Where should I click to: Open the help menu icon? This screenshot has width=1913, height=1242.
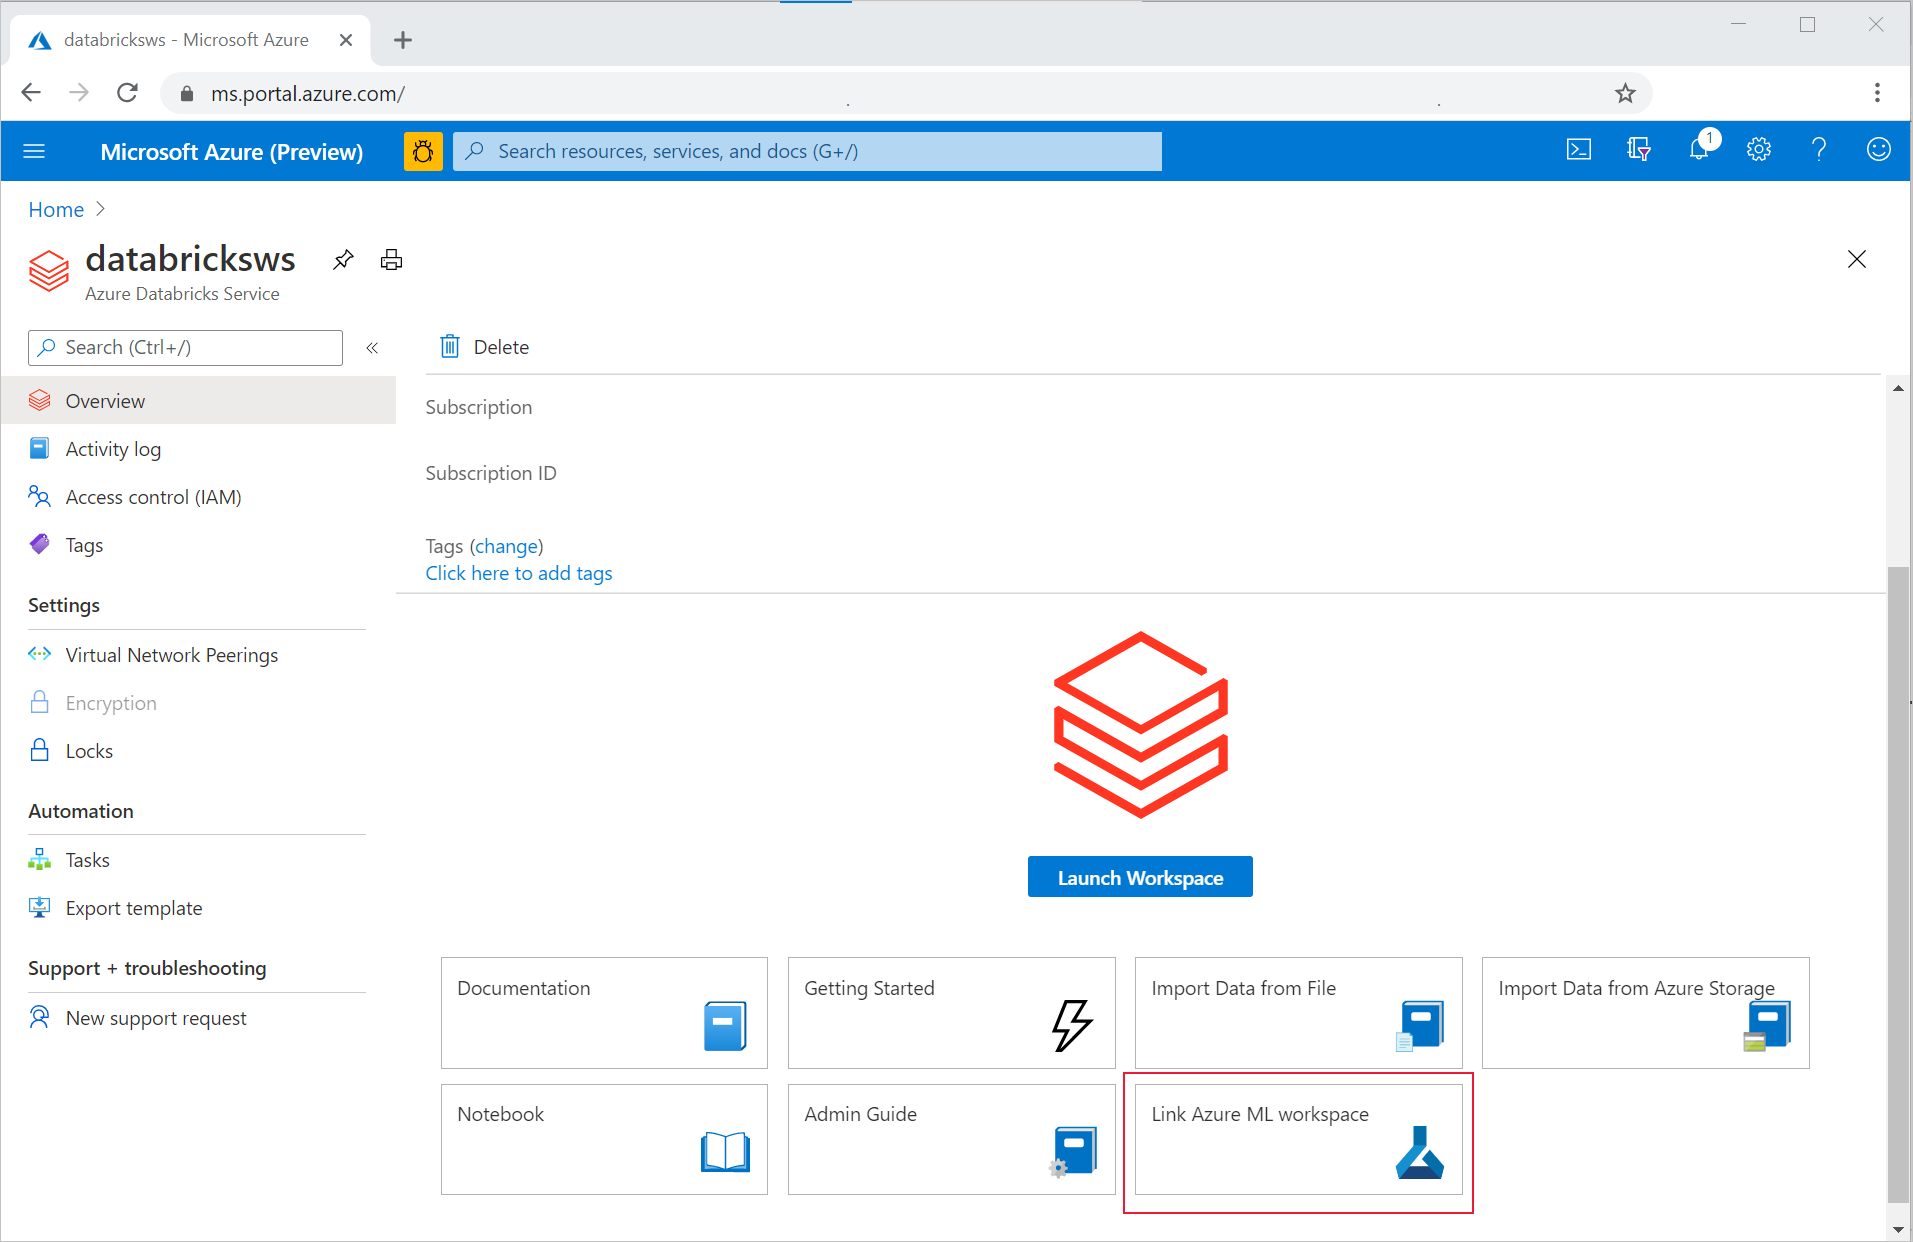(1819, 150)
